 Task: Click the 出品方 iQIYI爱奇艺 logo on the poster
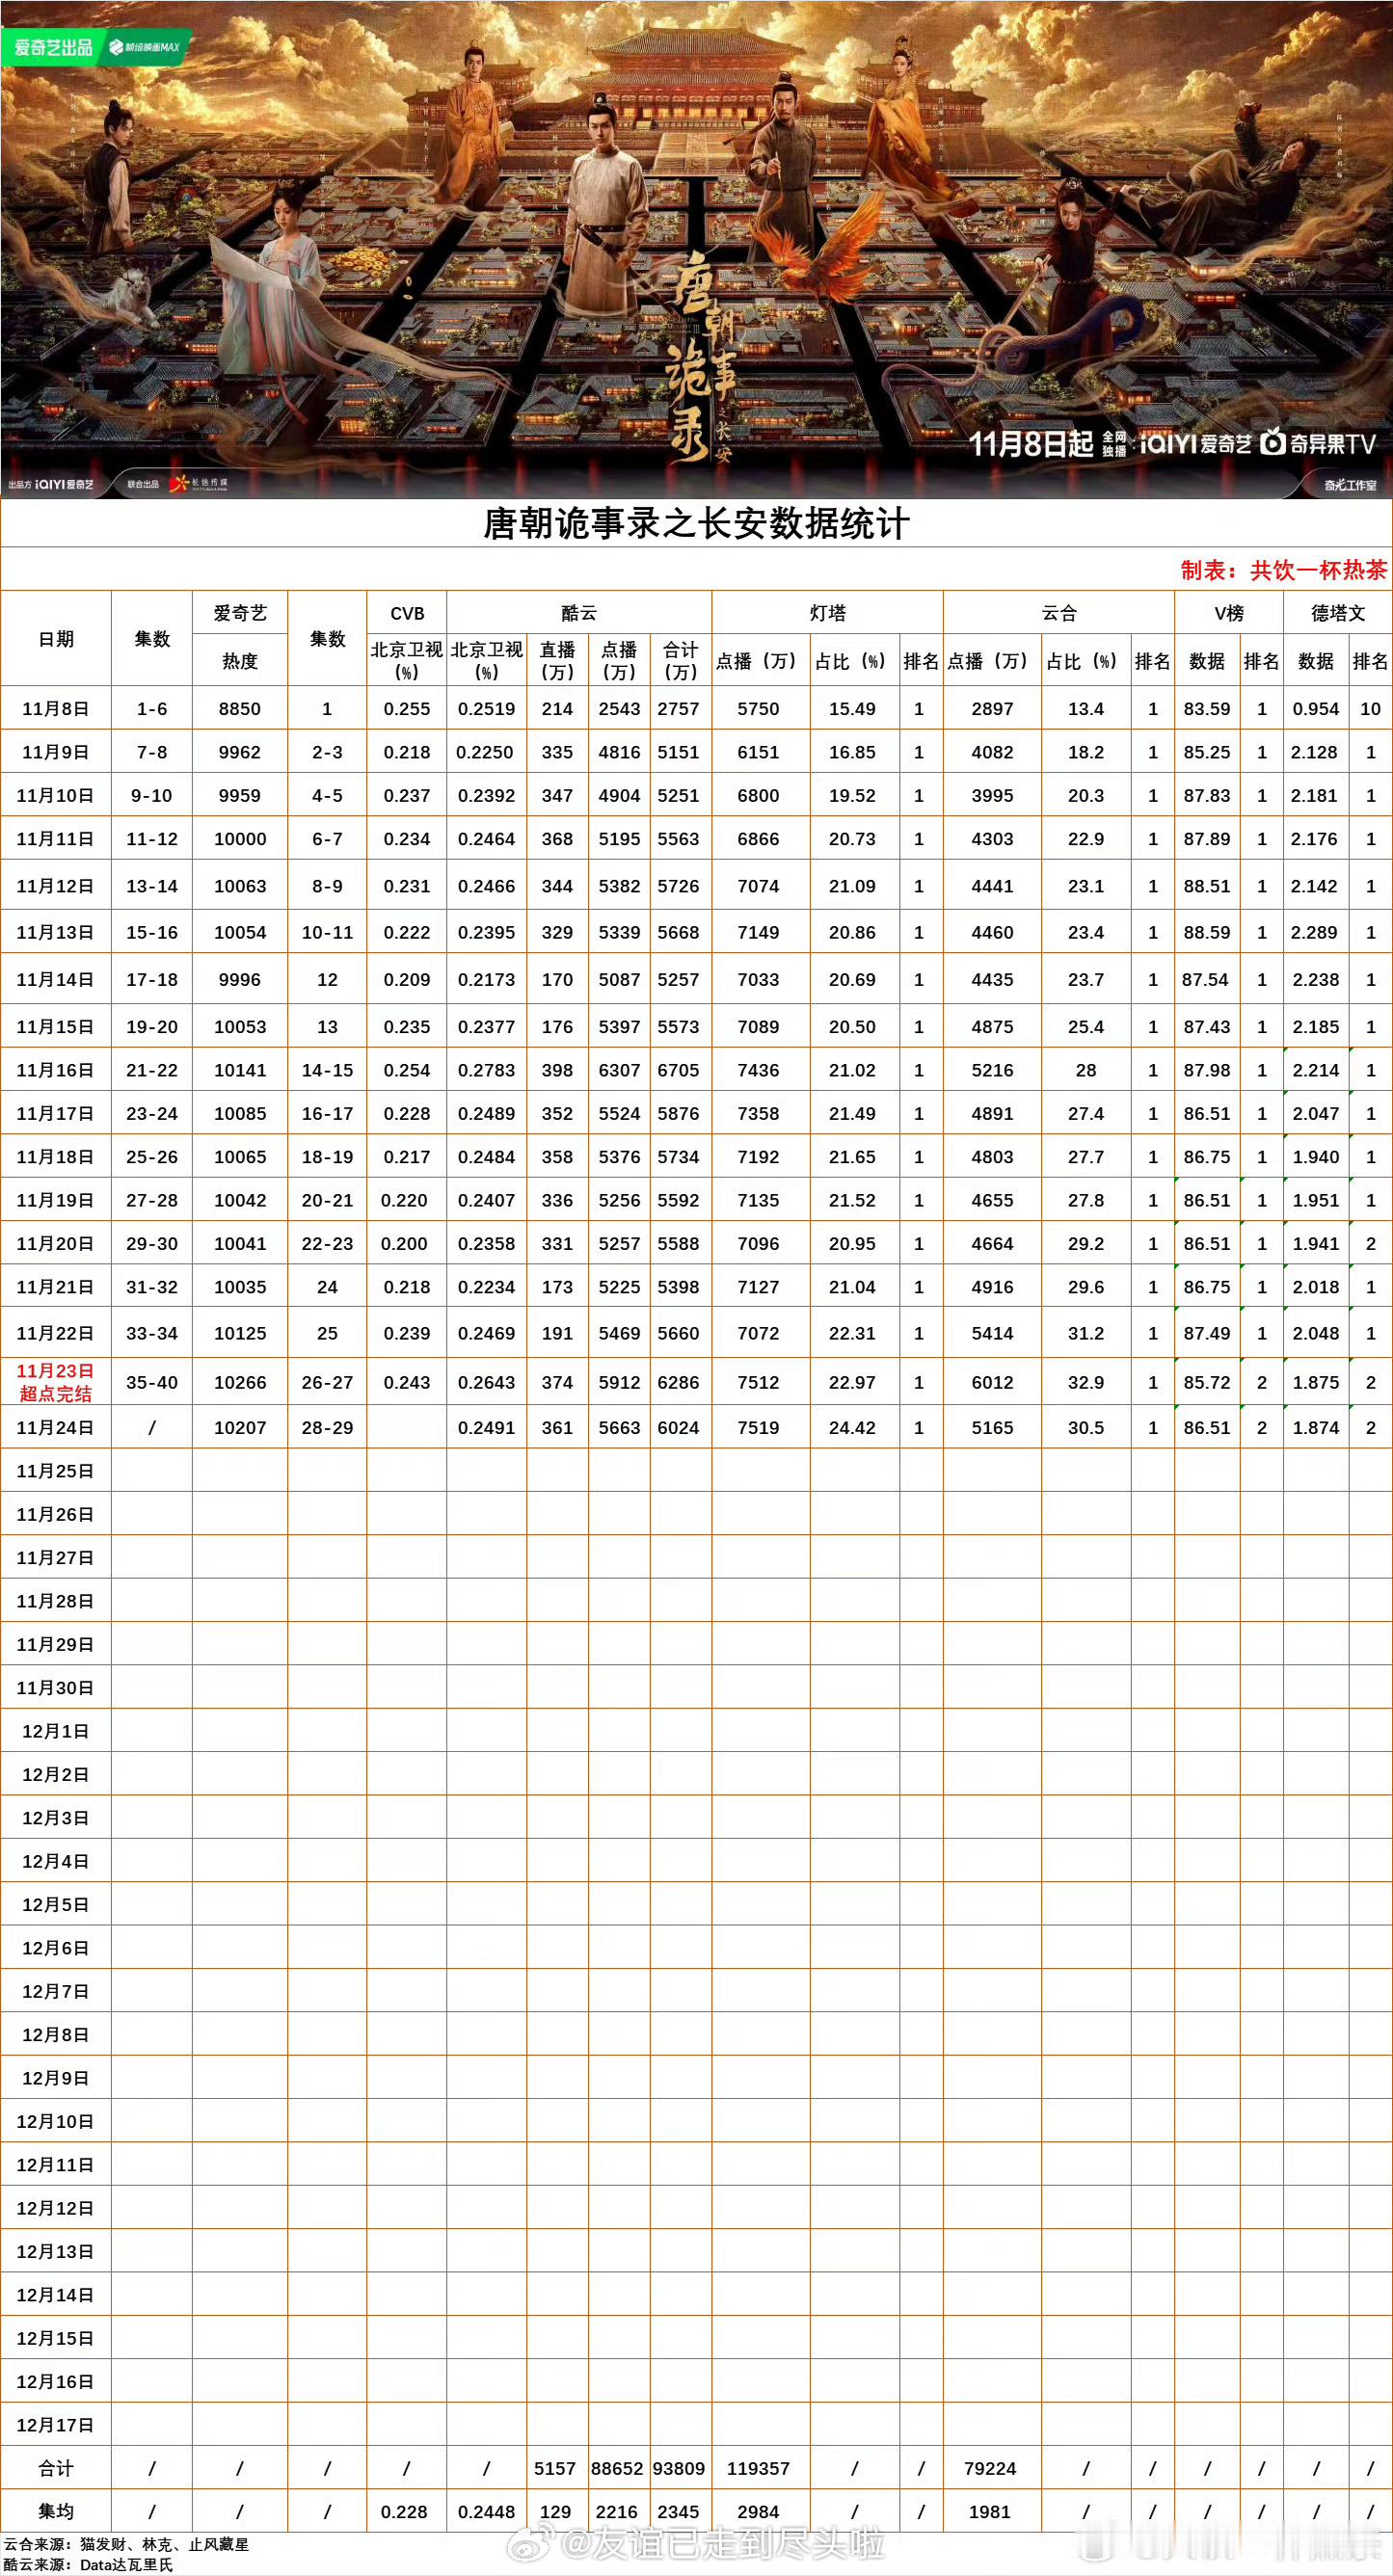(50, 484)
